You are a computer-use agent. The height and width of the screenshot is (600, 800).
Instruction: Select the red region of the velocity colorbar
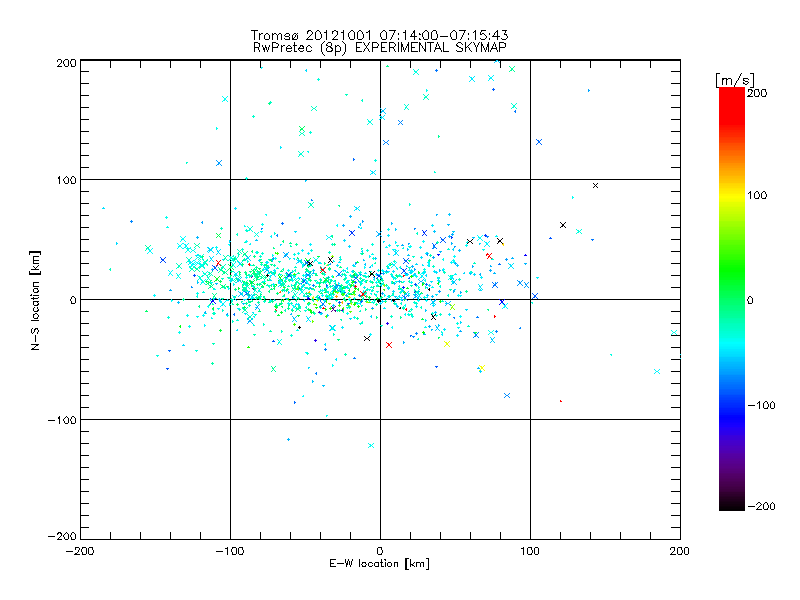pyautogui.click(x=732, y=105)
